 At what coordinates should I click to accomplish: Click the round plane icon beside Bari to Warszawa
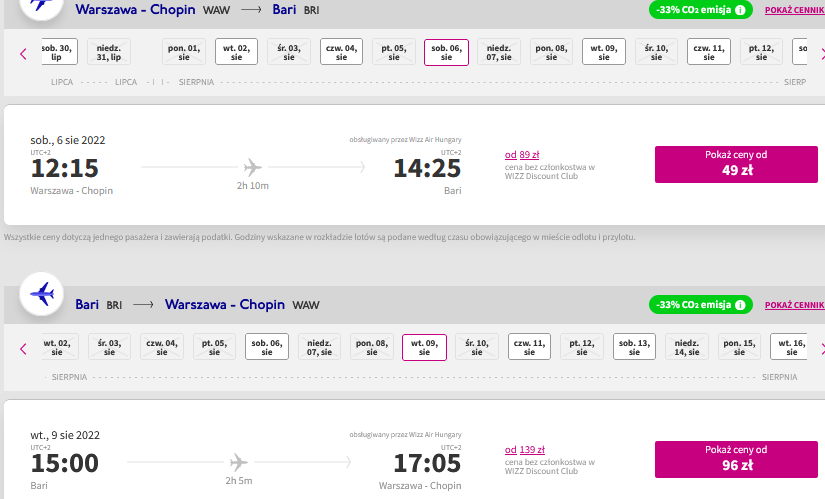tap(42, 294)
